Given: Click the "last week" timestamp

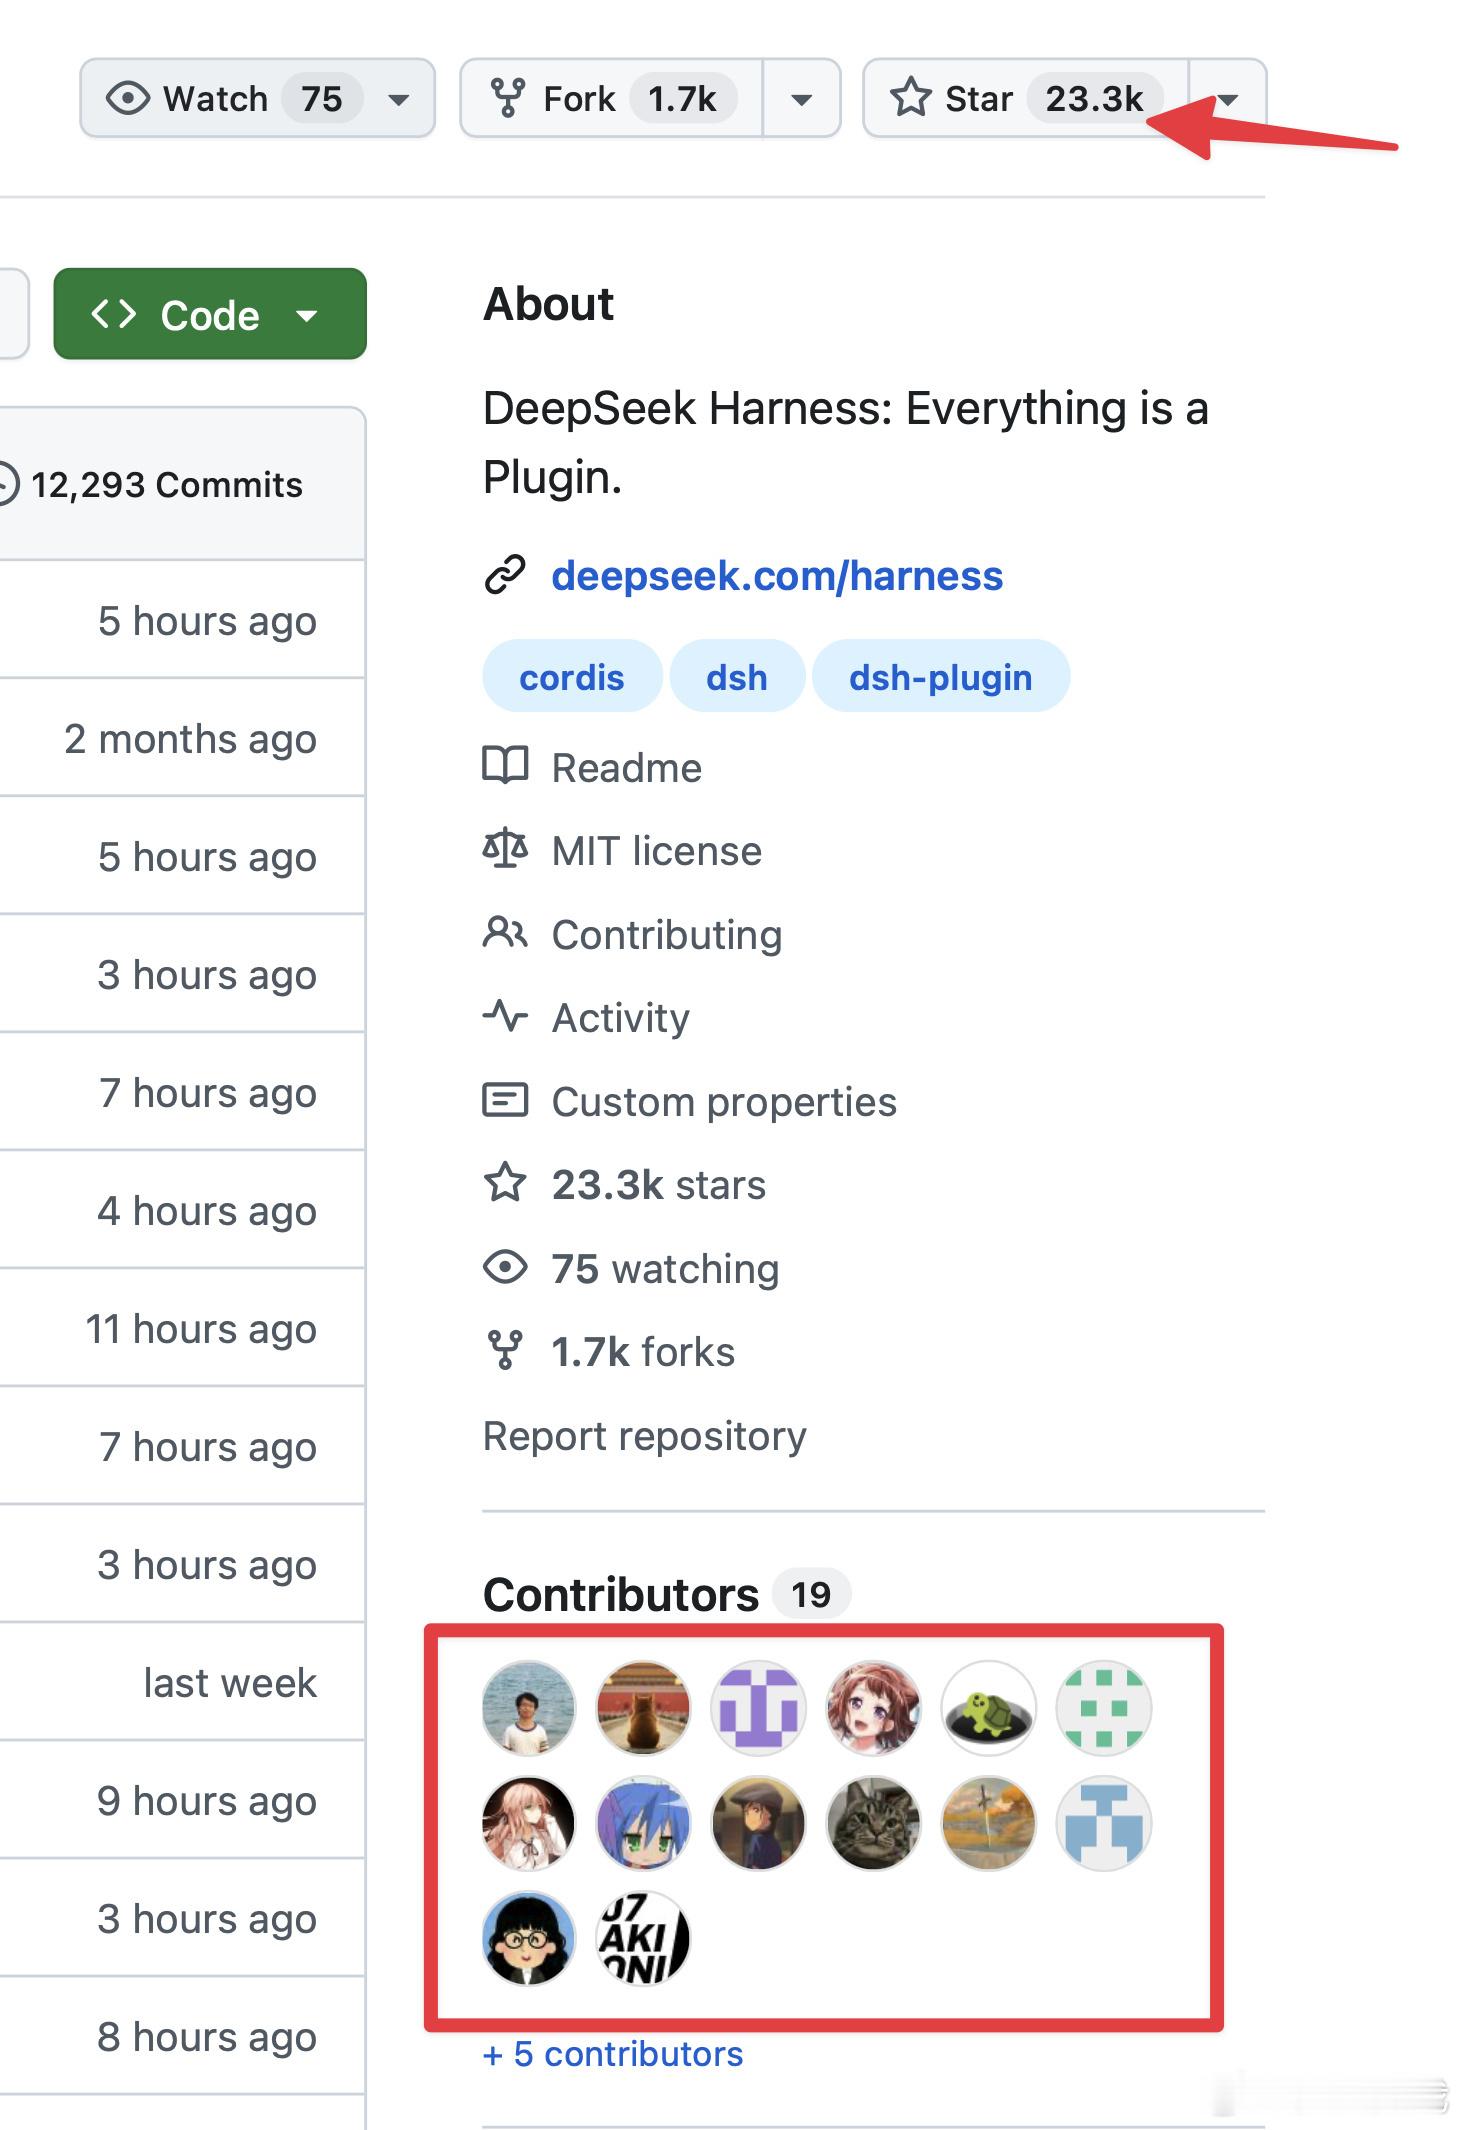Looking at the screenshot, I should tap(230, 1683).
